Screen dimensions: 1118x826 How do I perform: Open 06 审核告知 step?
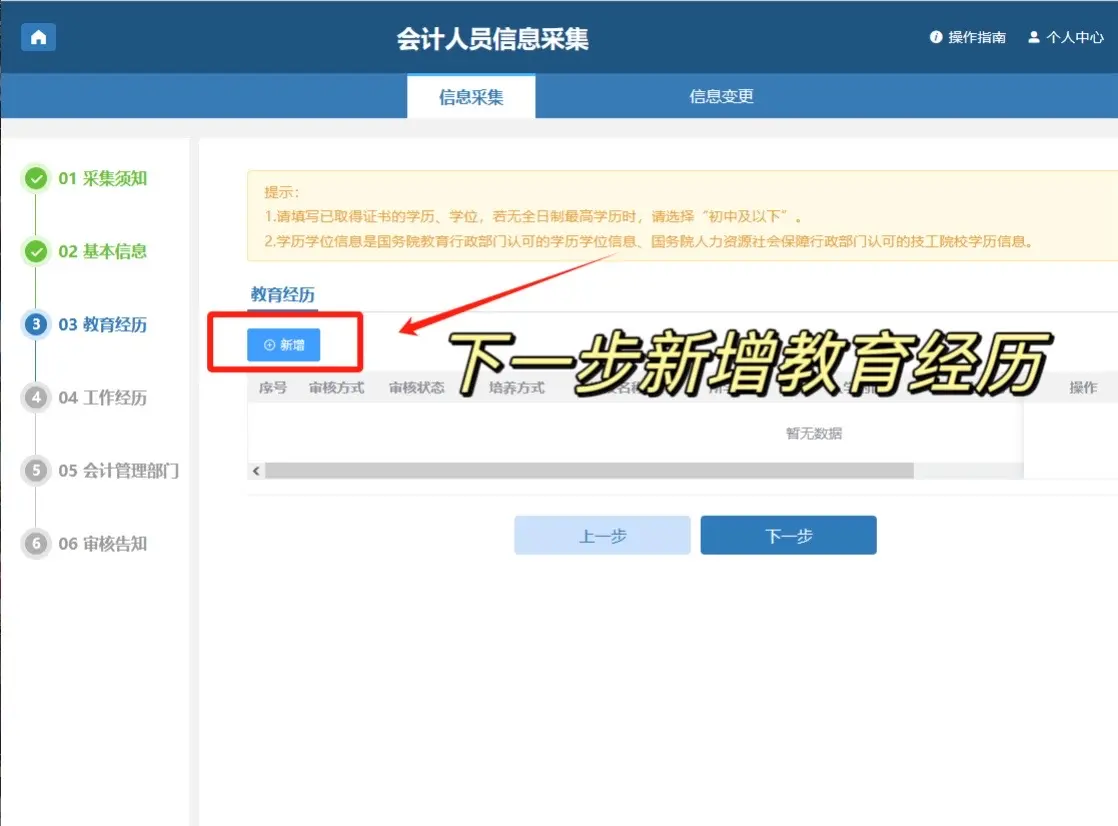[102, 544]
